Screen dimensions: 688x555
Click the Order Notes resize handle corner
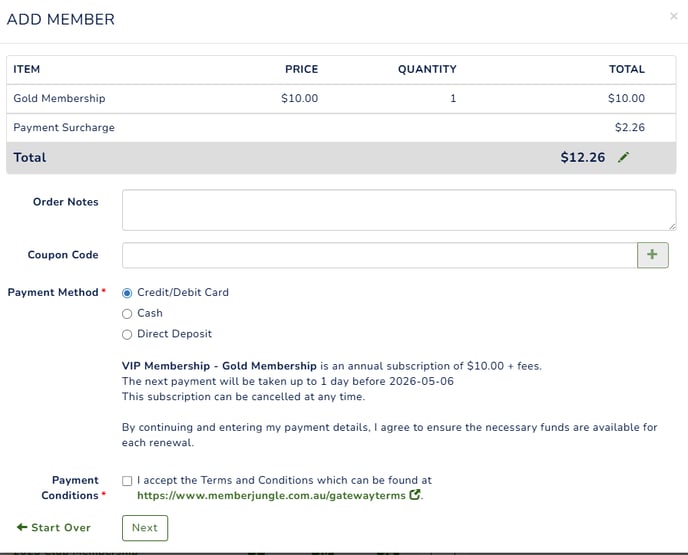(x=673, y=227)
